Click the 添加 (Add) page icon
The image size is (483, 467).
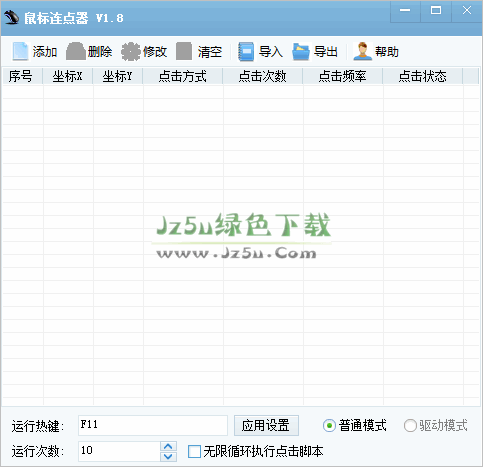(20, 51)
